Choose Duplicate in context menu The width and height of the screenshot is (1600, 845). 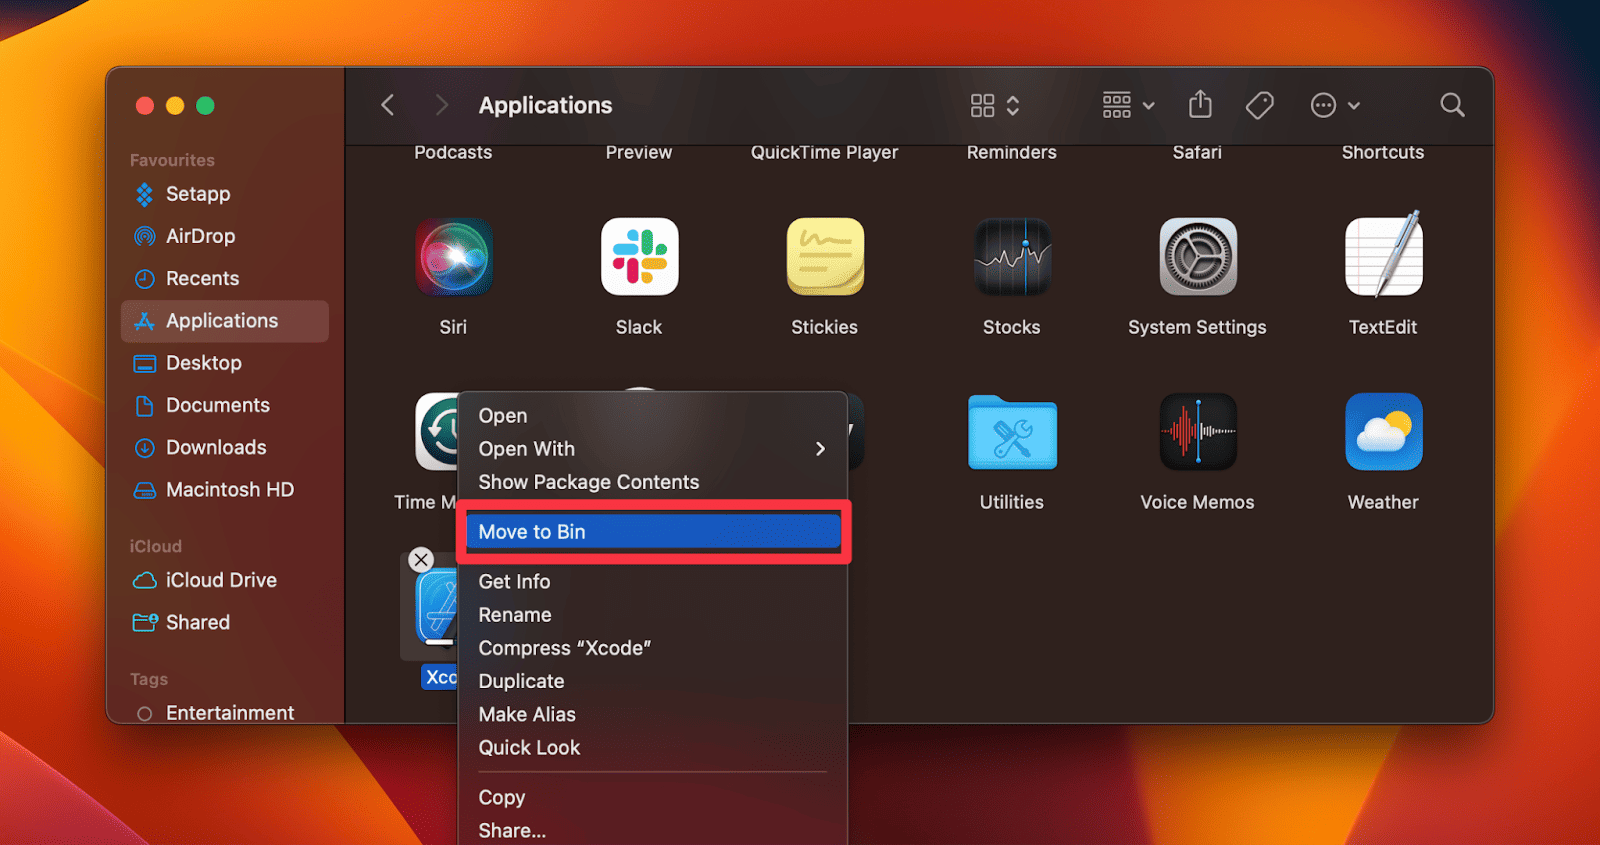tap(652, 681)
